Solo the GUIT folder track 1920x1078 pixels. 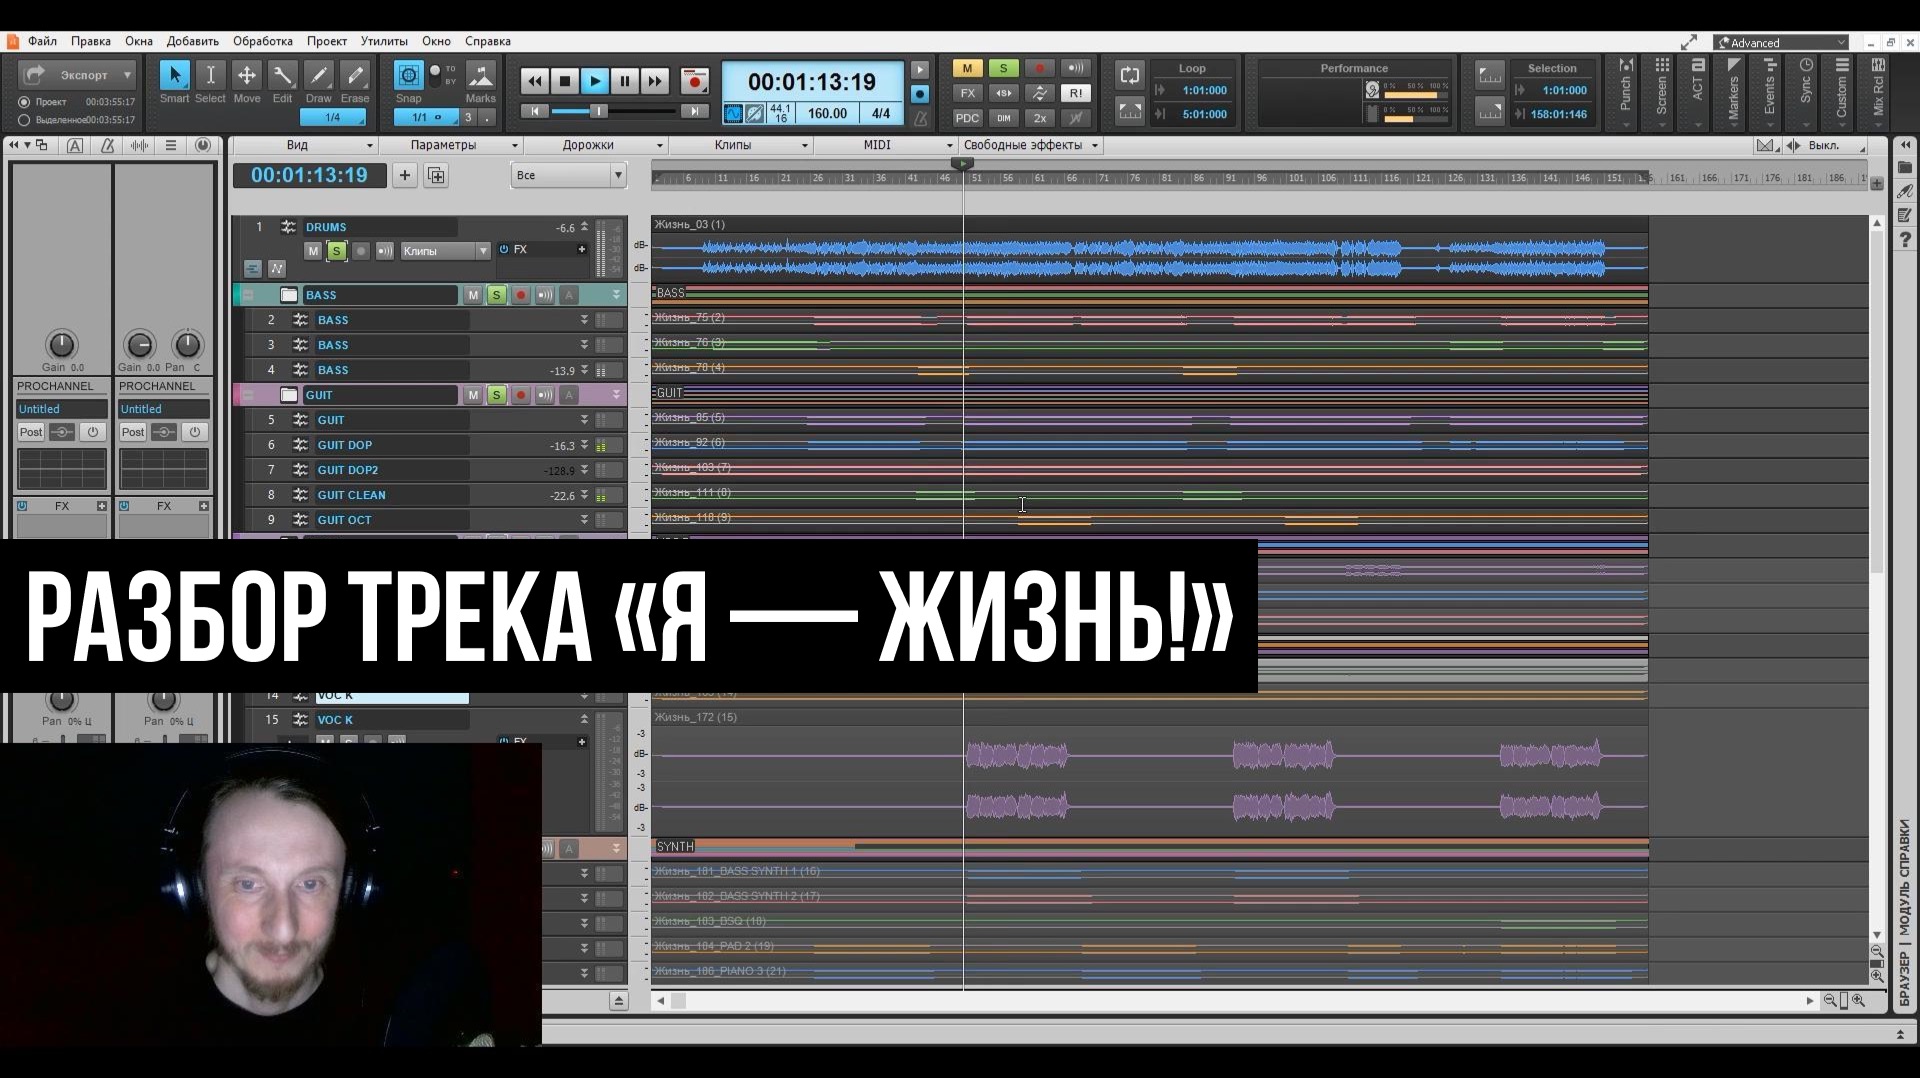[x=497, y=395]
